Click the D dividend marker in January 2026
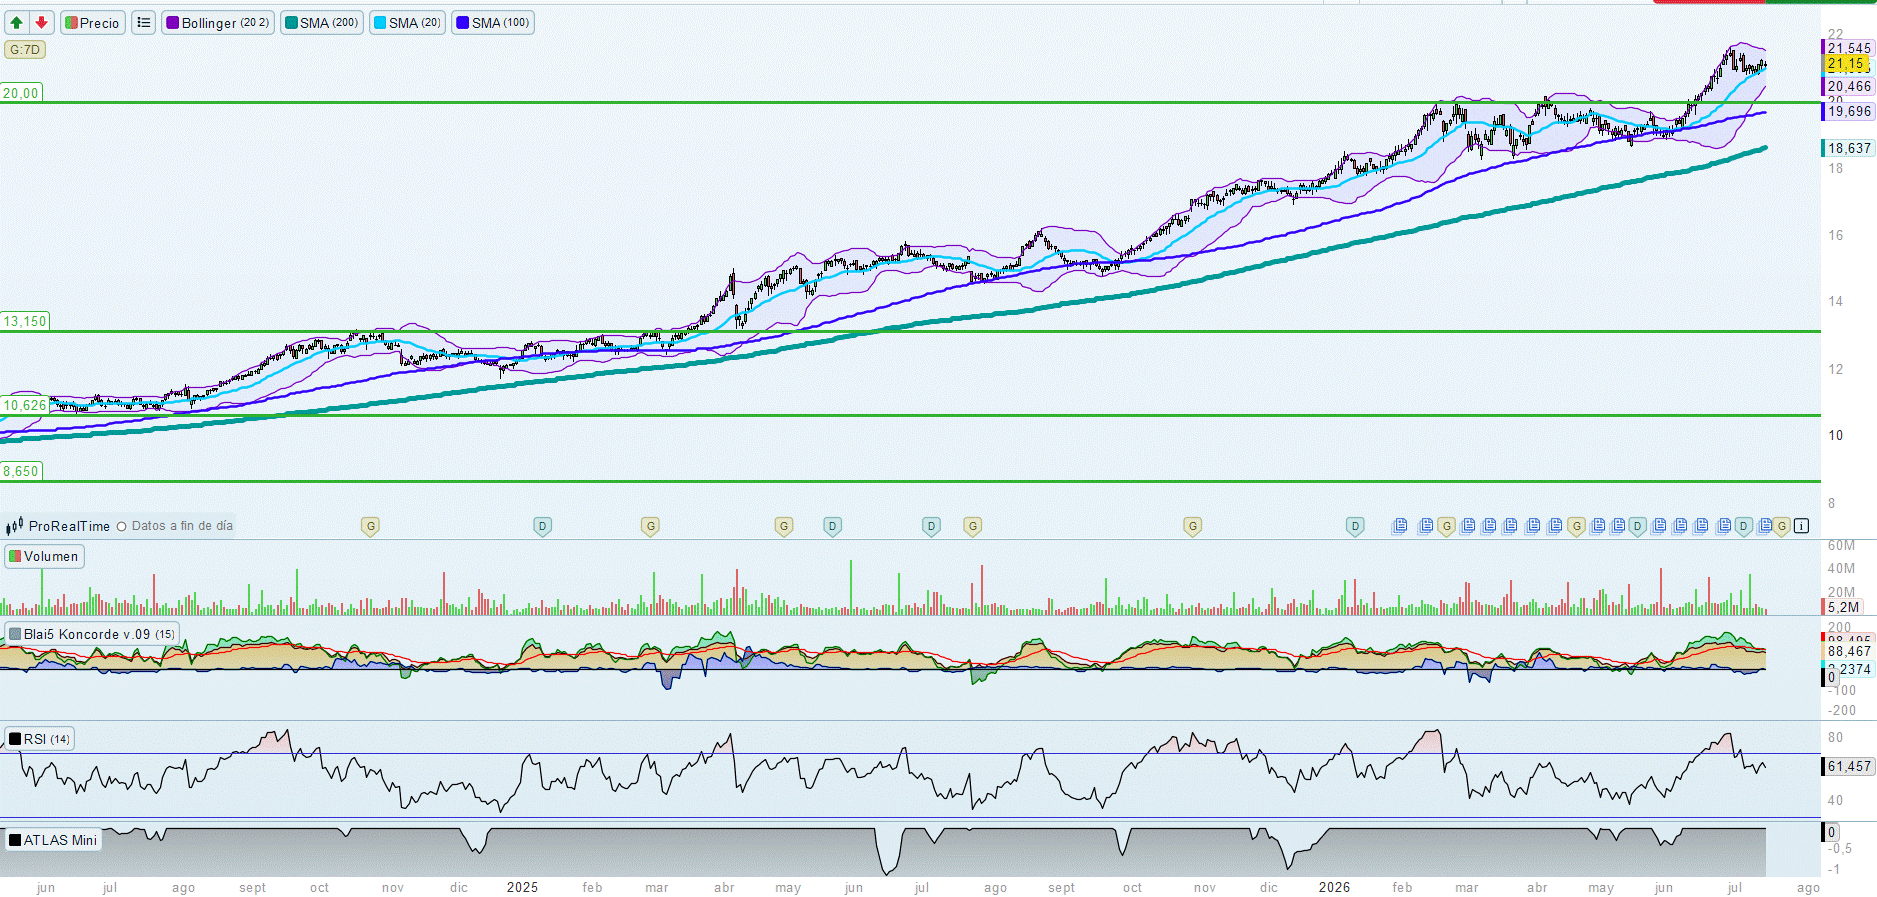 coord(1355,526)
